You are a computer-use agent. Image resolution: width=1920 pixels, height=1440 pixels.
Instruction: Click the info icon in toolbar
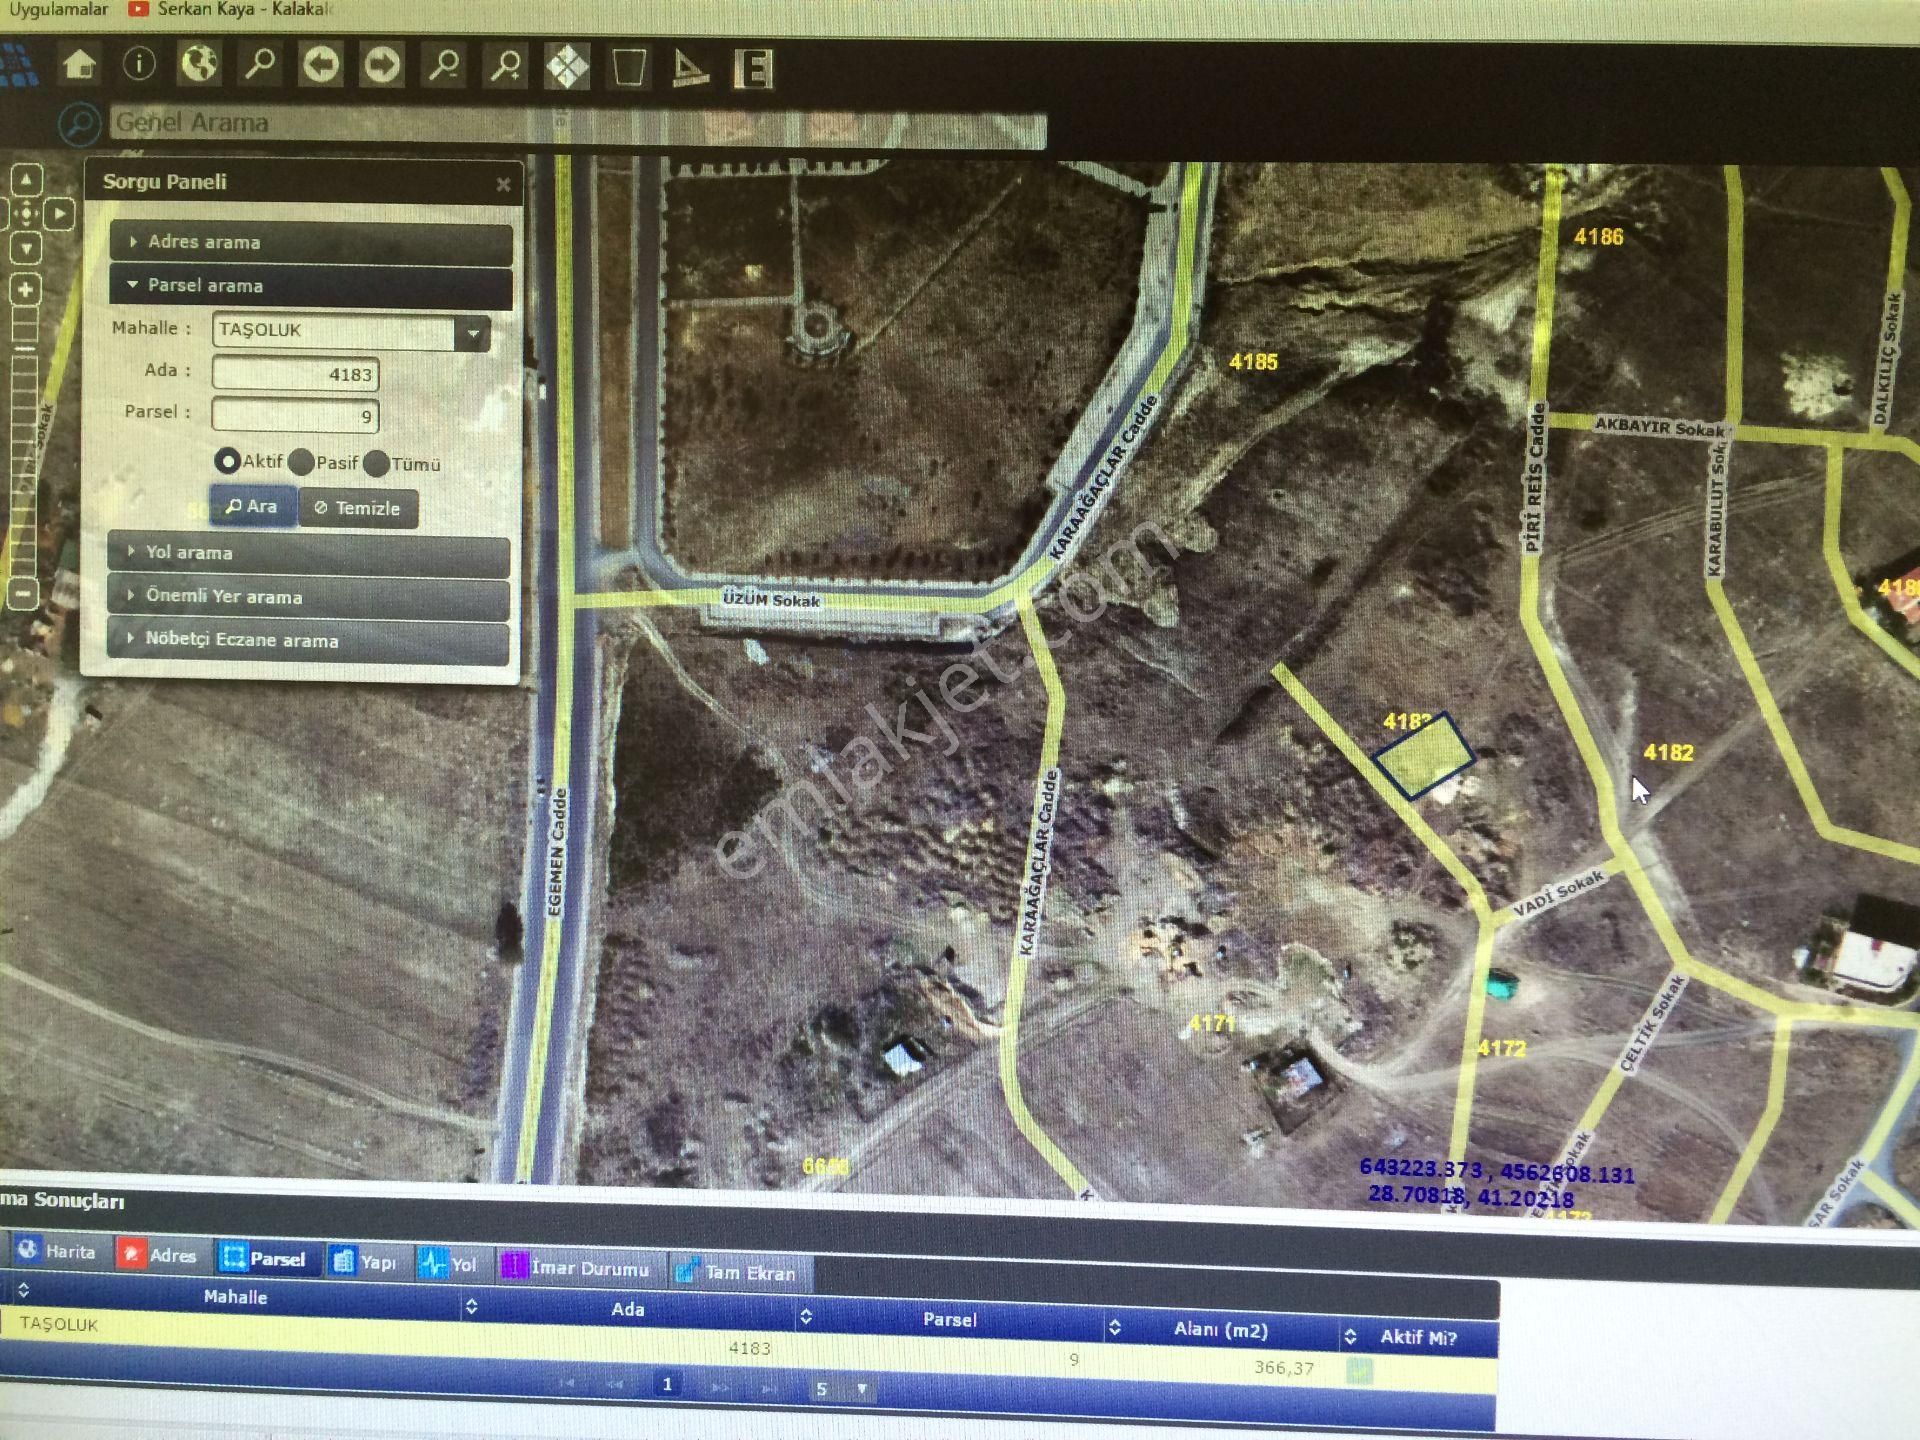139,65
